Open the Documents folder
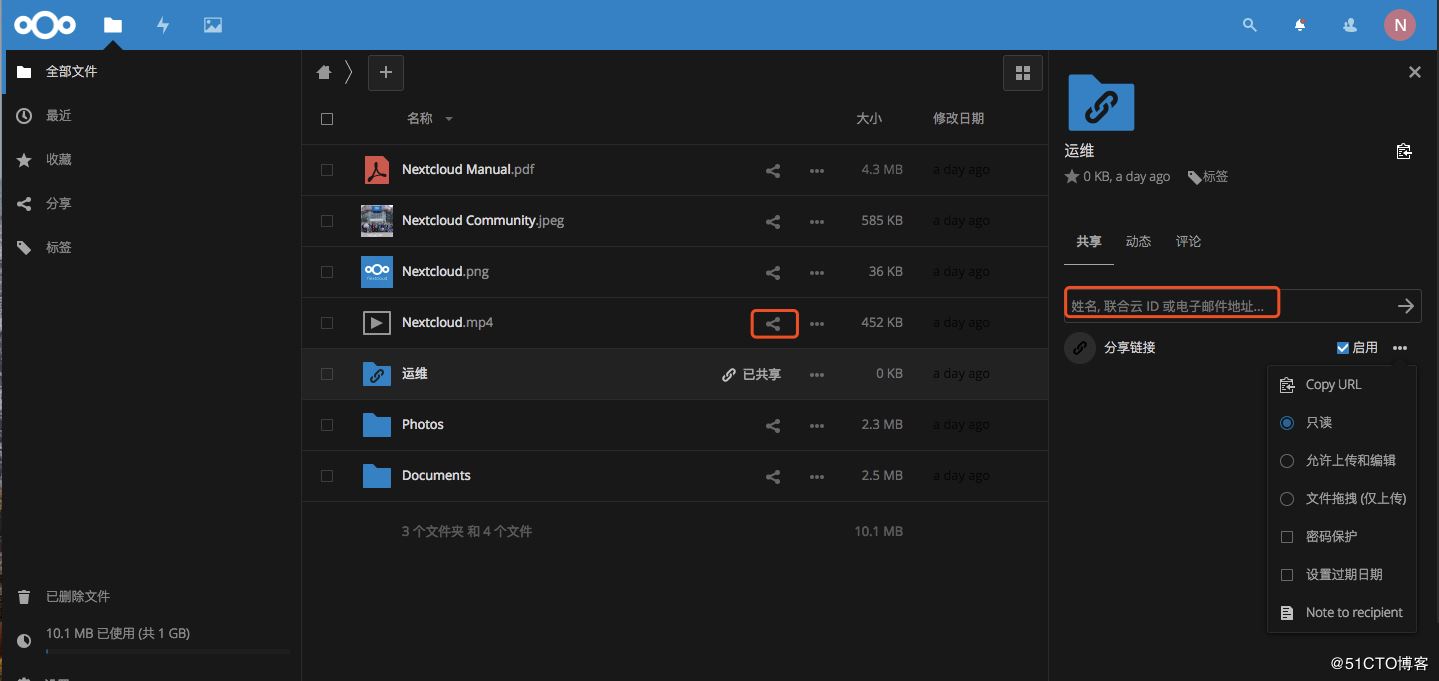Viewport: 1439px width, 681px height. click(436, 476)
